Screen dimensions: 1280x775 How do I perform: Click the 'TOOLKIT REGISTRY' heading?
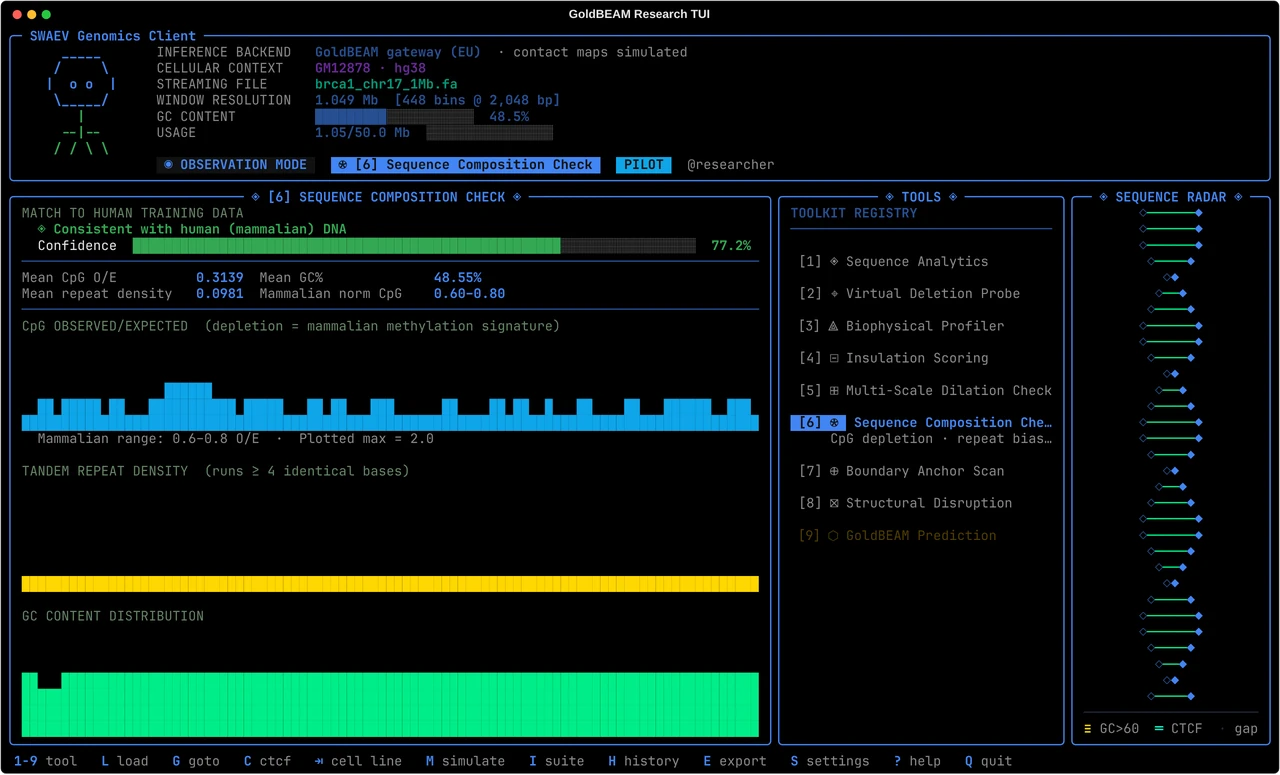(x=854, y=213)
